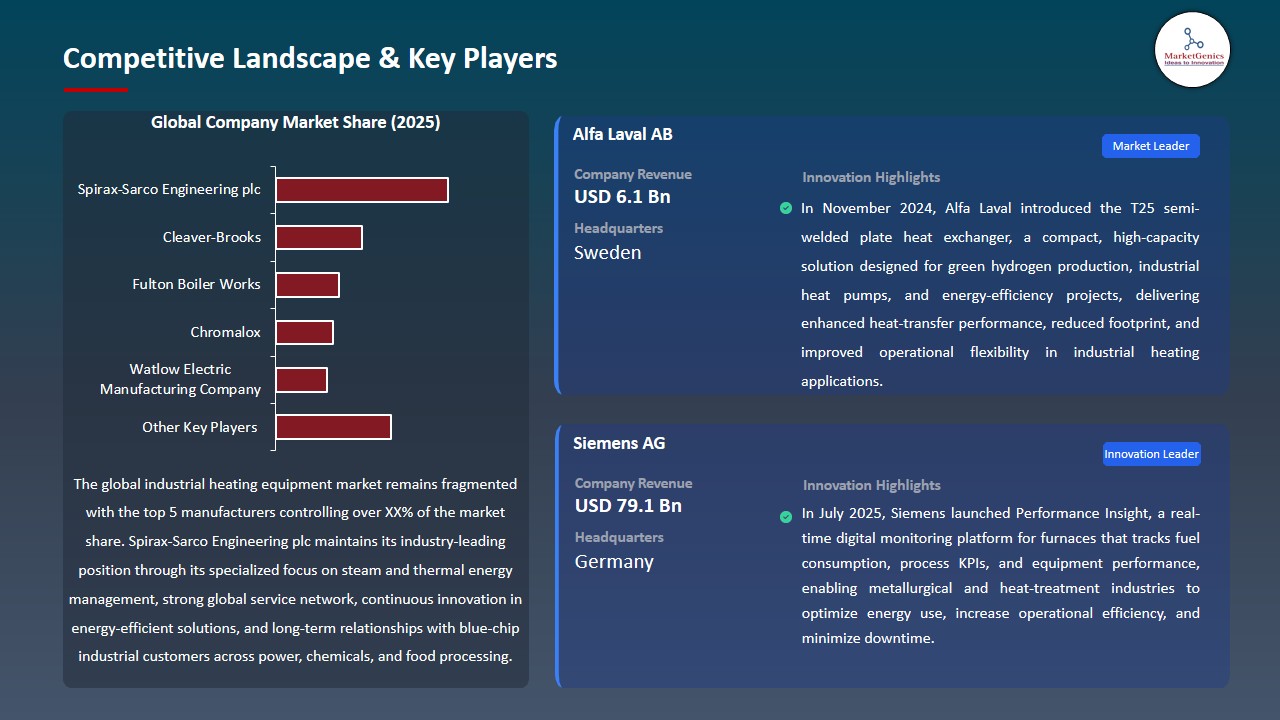
Task: Select the Other Key Players bar
Action: click(333, 427)
